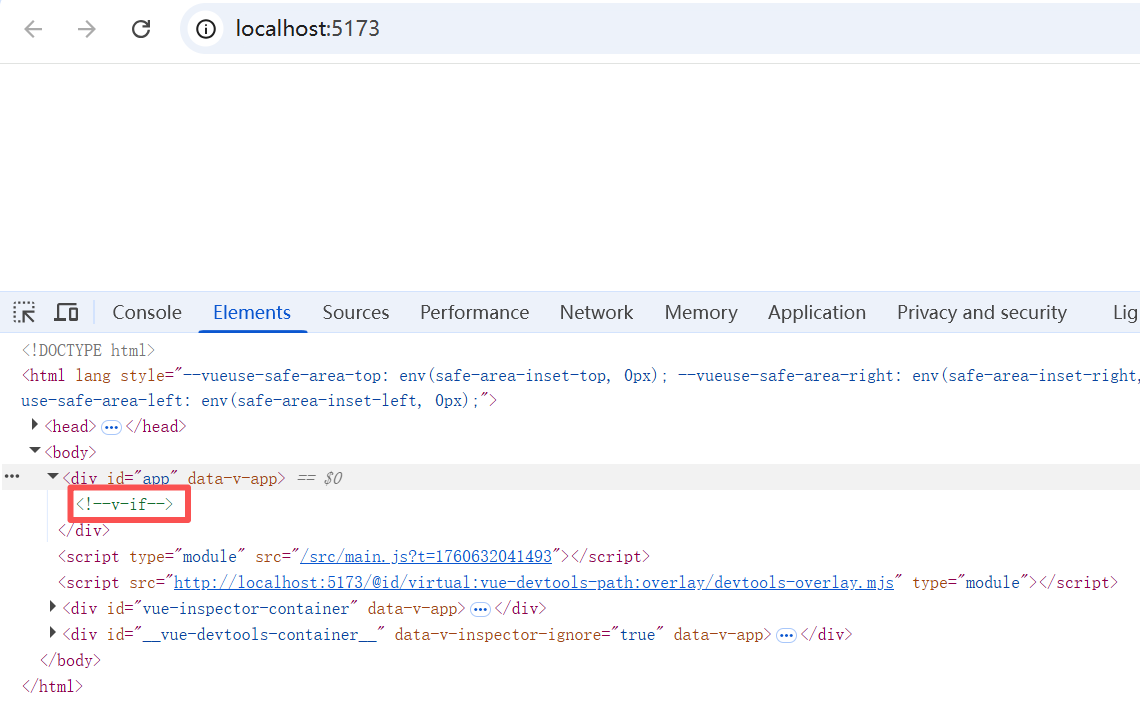1140x711 pixels.
Task: Expand the vue-inspector-container div
Action: pos(52,606)
